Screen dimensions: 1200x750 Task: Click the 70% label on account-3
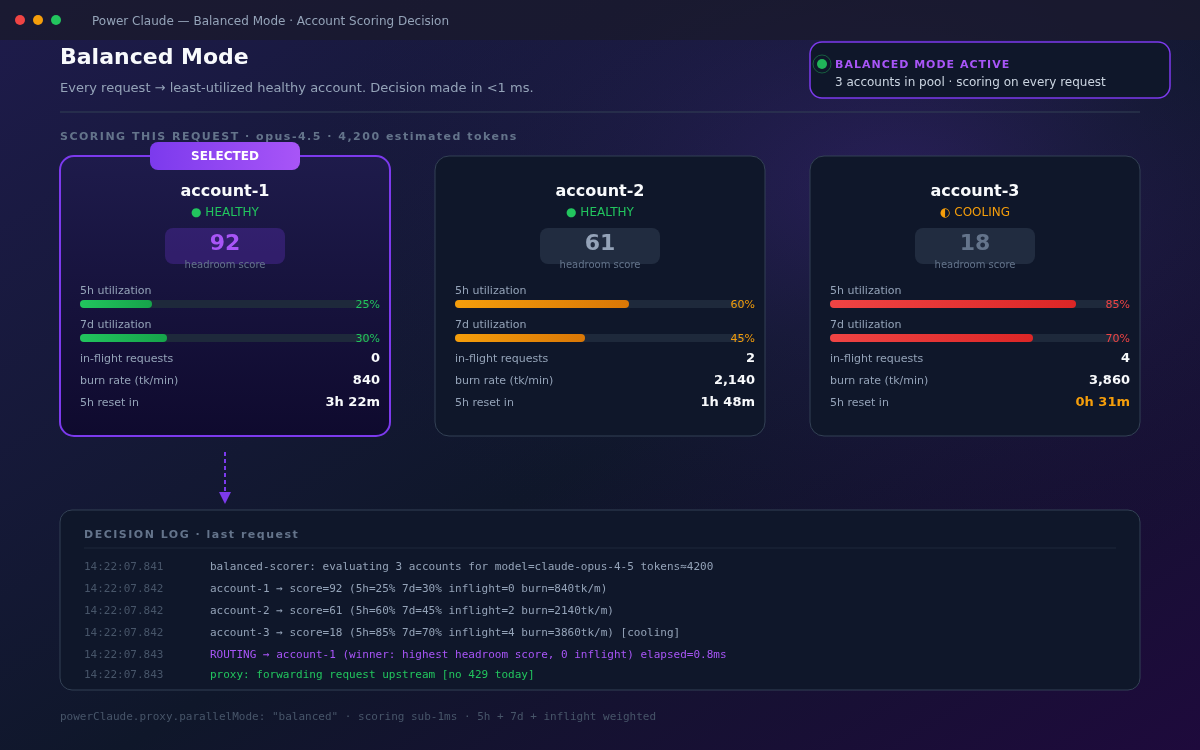coord(1117,338)
